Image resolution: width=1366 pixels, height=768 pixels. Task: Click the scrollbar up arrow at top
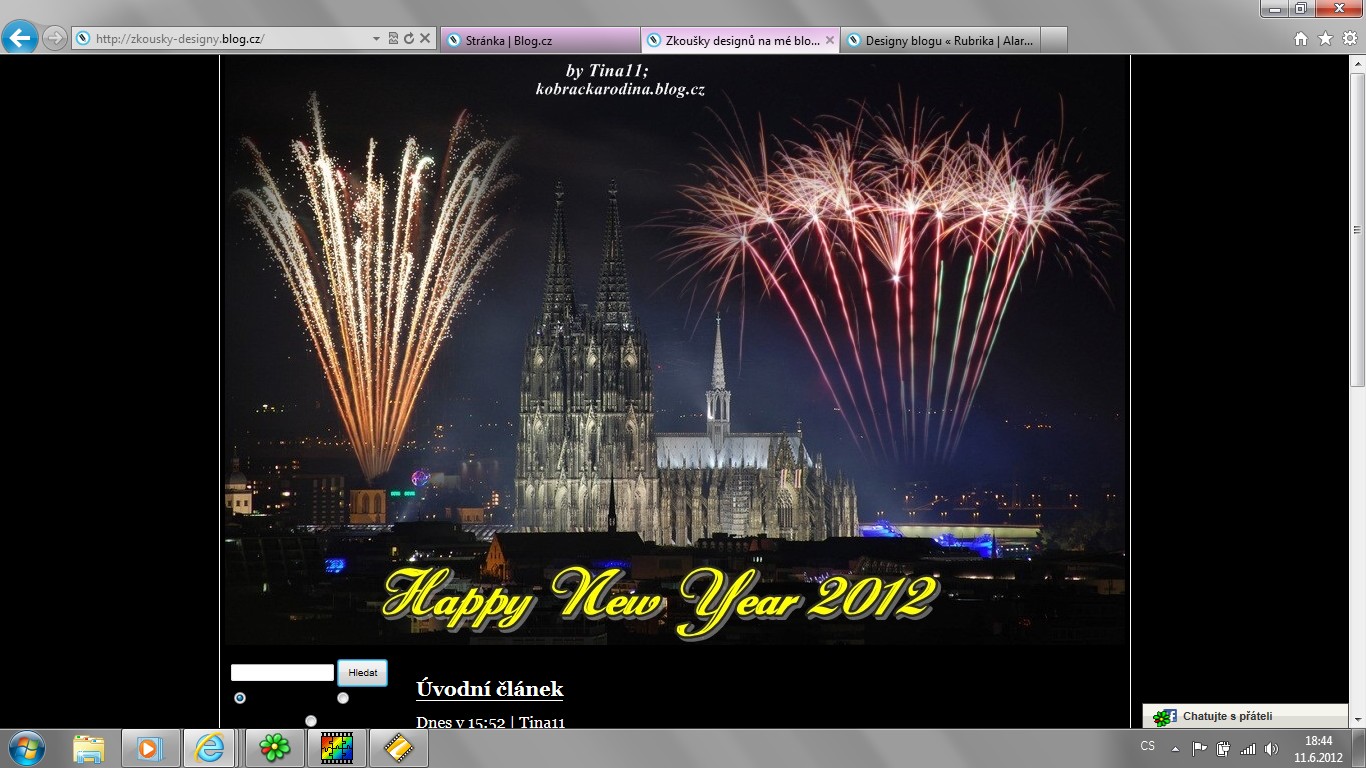[1357, 63]
